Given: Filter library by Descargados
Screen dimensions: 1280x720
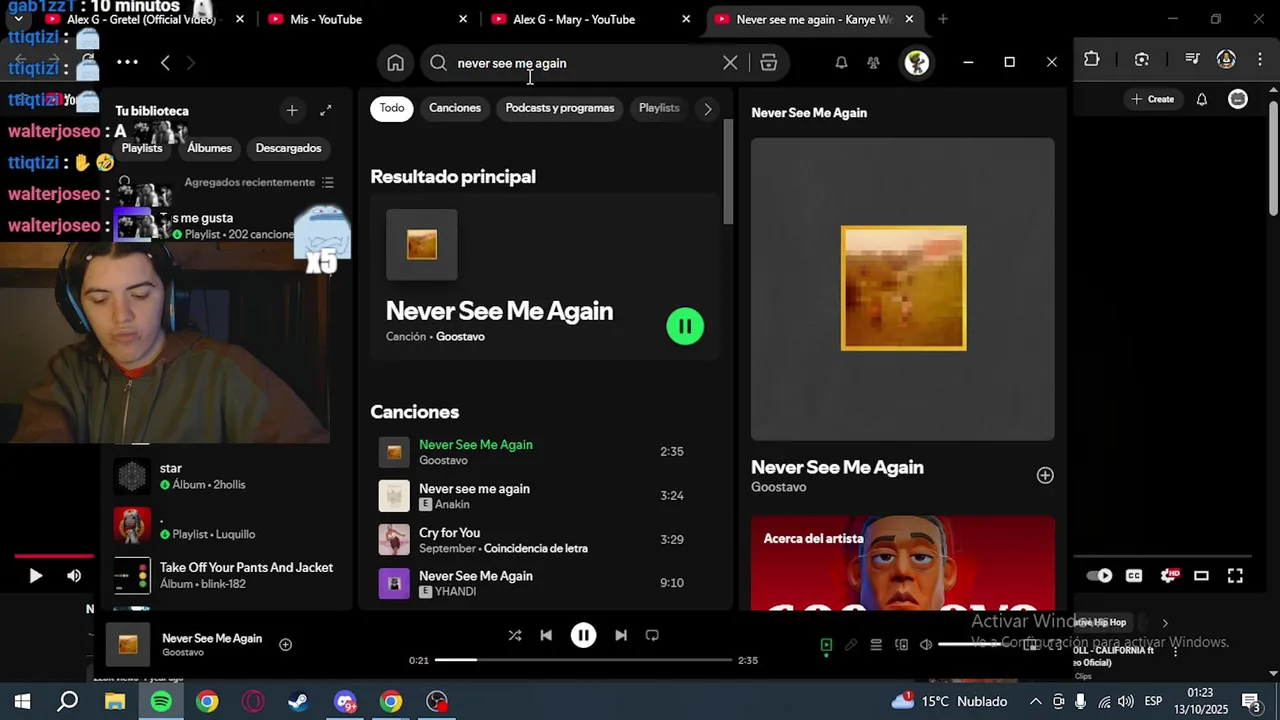Looking at the screenshot, I should point(288,148).
